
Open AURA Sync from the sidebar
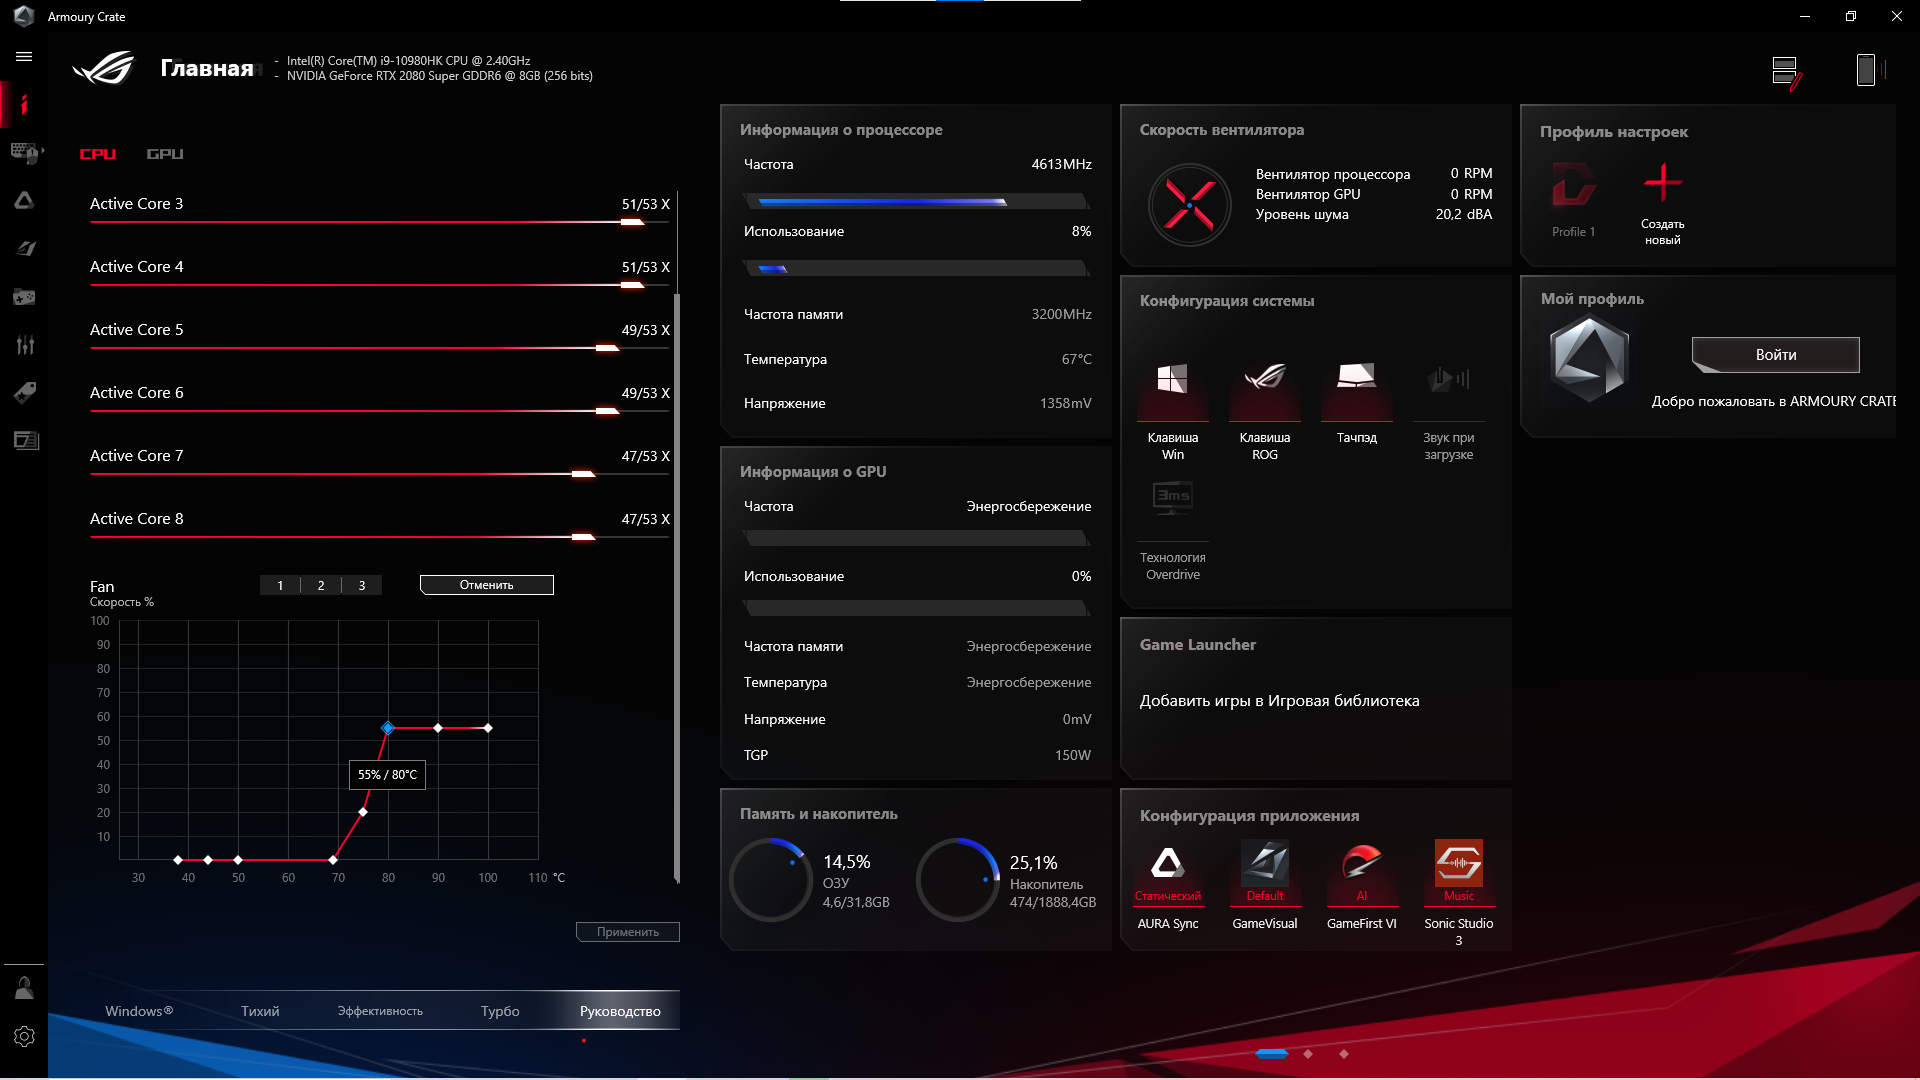coord(24,201)
